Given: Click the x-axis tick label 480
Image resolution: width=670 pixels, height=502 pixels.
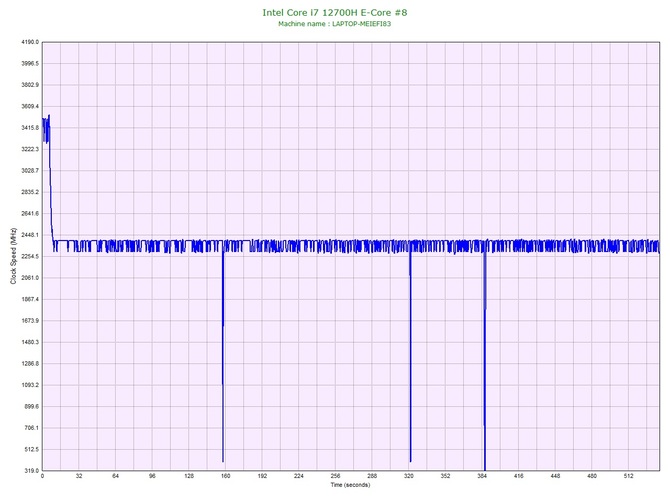Looking at the screenshot, I should (592, 476).
